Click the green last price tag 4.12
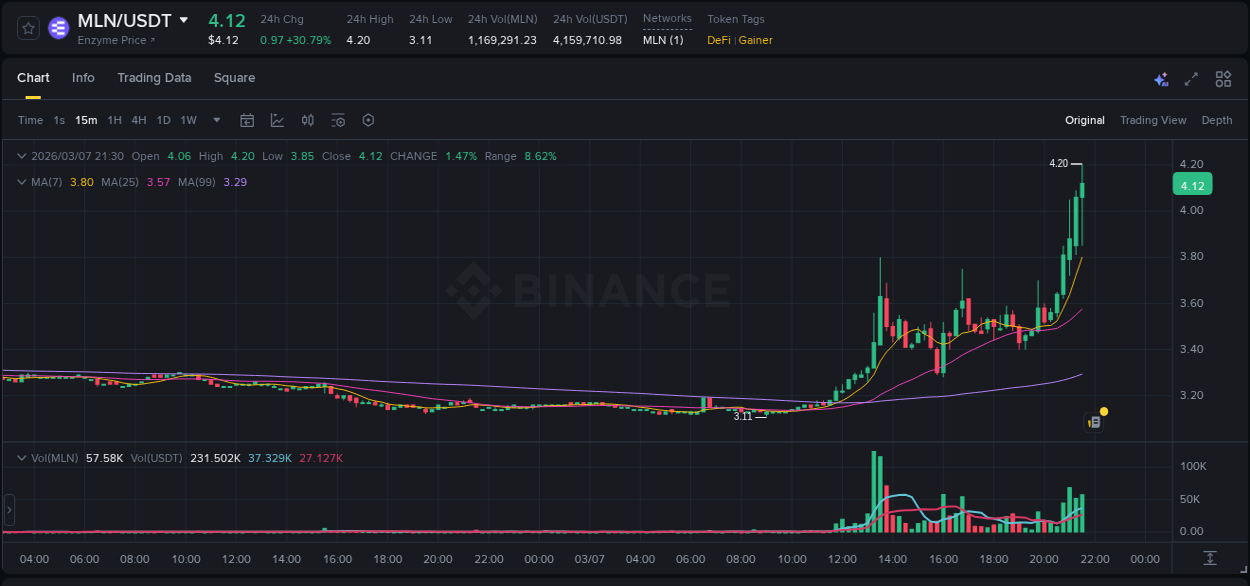Image resolution: width=1250 pixels, height=586 pixels. pos(1191,184)
